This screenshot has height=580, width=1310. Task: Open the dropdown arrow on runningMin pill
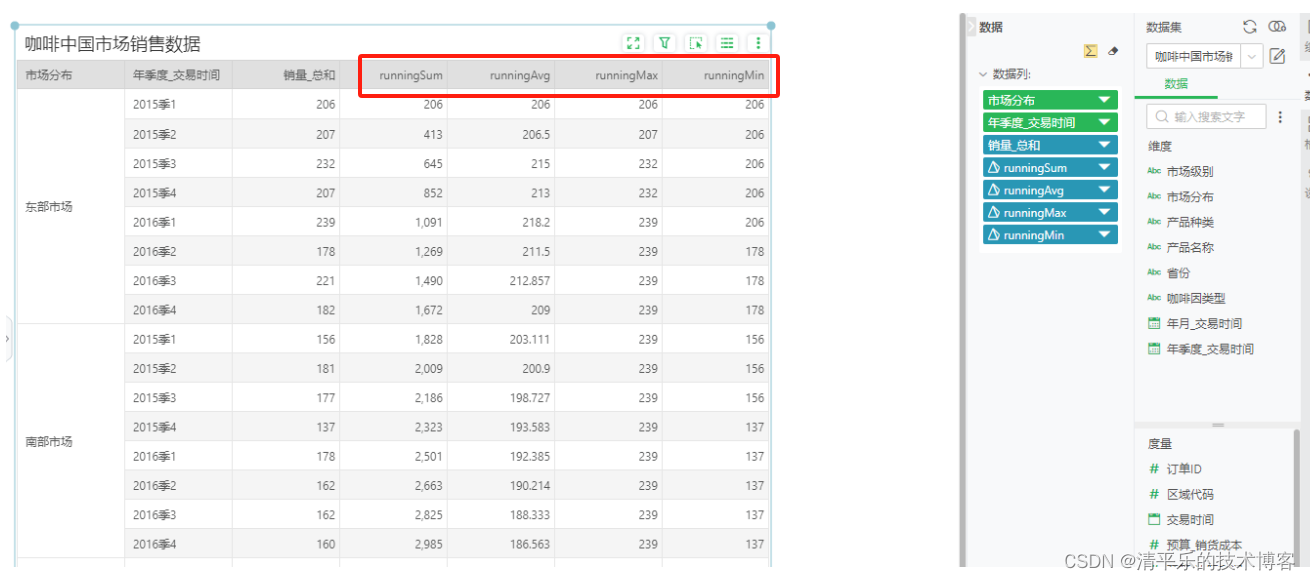pos(1105,235)
